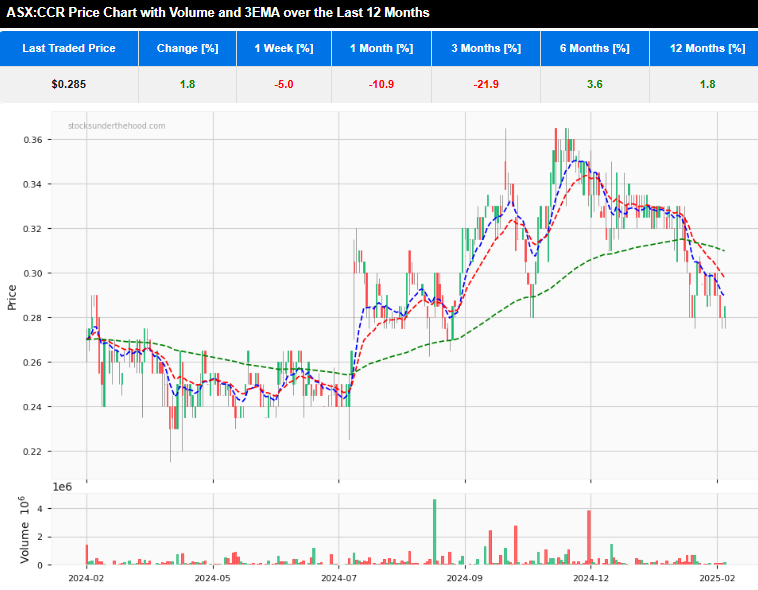
Task: Click the '1 Month [%]' column header
Action: [x=381, y=48]
